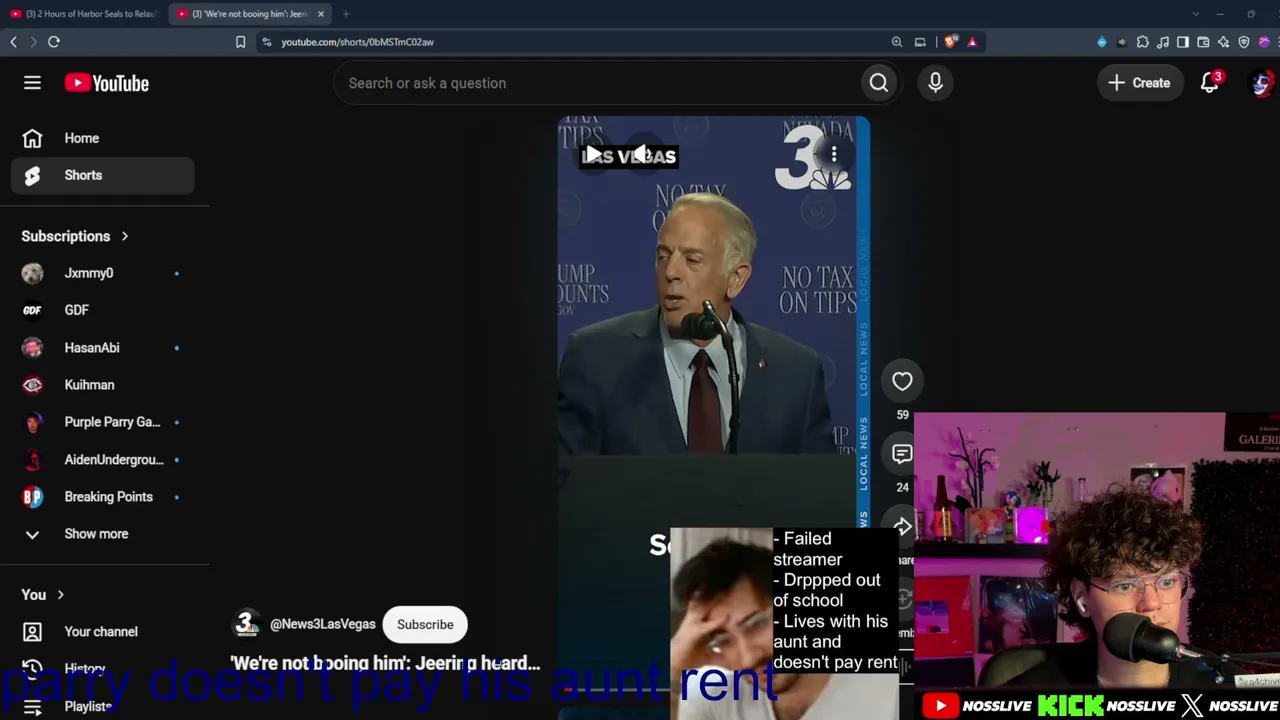Open Shorts in the sidebar
The height and width of the screenshot is (720, 1280).
(x=103, y=175)
